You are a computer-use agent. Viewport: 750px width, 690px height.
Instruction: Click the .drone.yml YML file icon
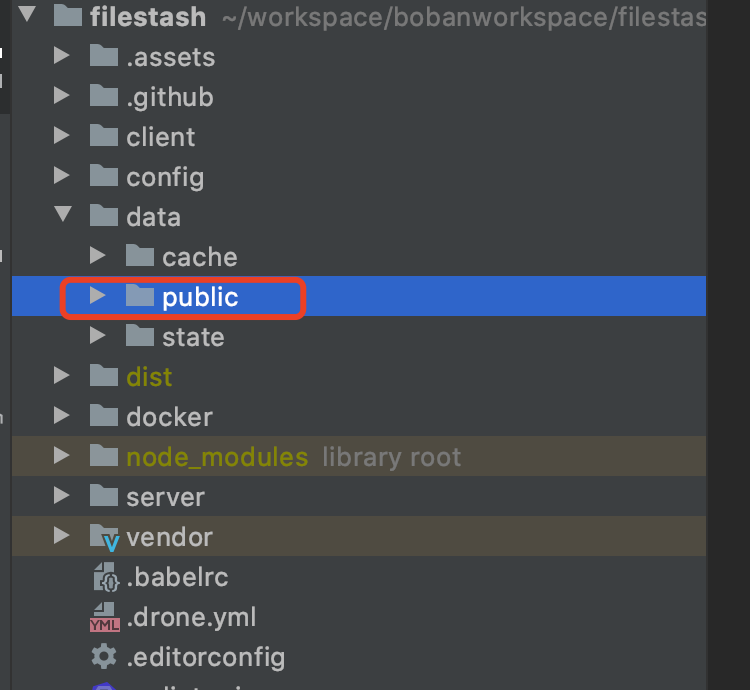tap(104, 617)
